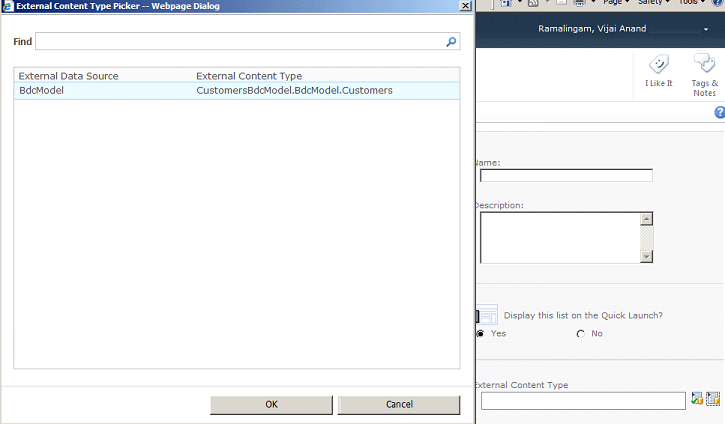This screenshot has height=424, width=725.
Task: Click the check external content type icon
Action: point(697,400)
